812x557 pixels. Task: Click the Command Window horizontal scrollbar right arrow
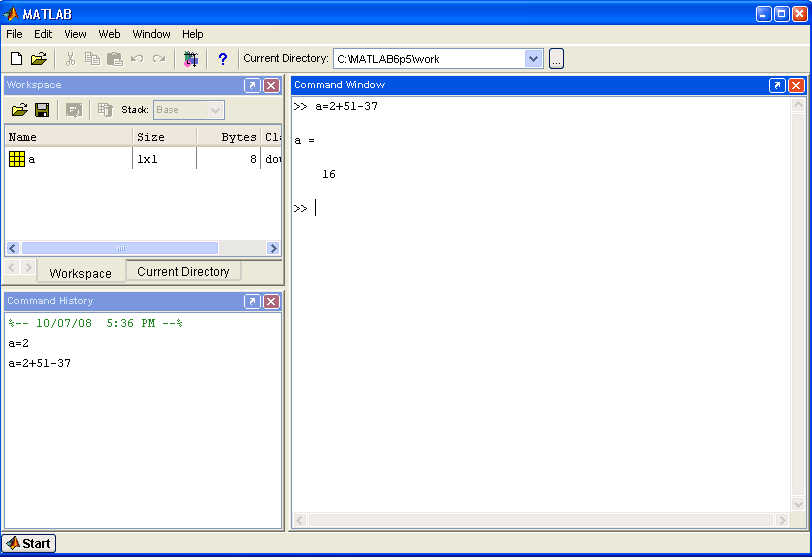[782, 520]
